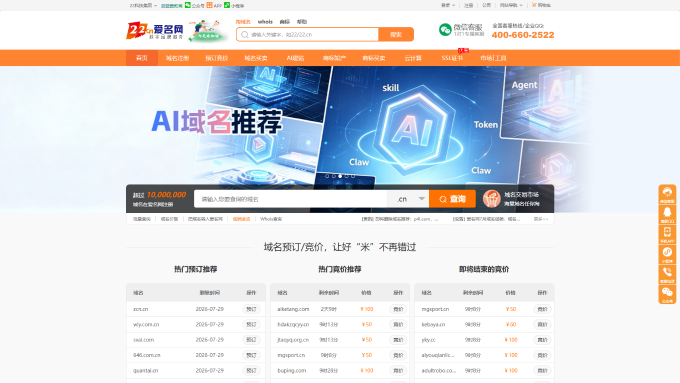Click domain name swai.com
The image size is (680, 383).
(144, 340)
